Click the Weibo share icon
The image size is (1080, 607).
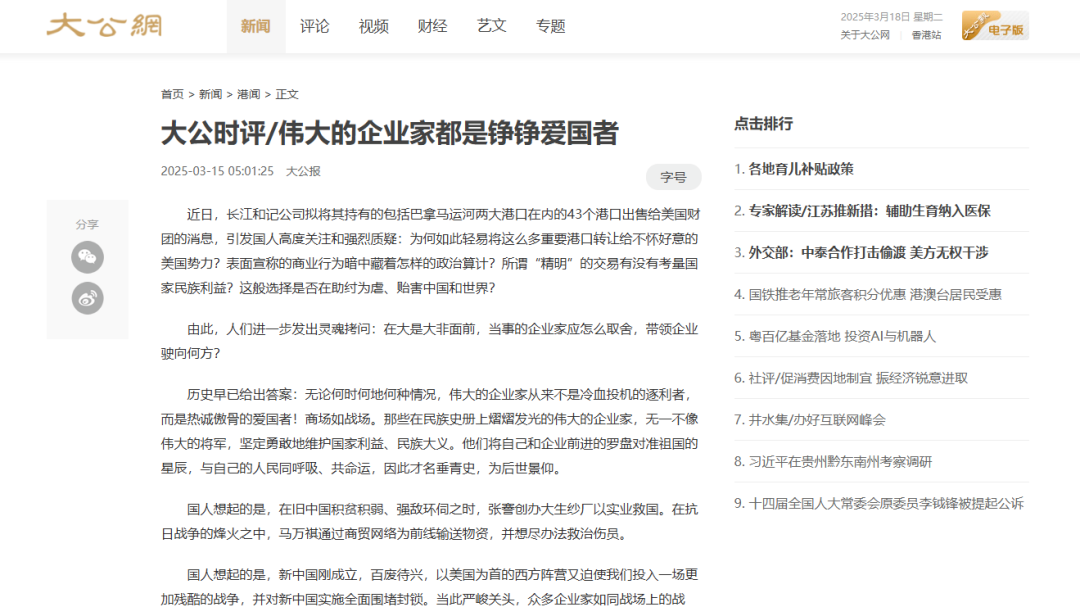(87, 298)
